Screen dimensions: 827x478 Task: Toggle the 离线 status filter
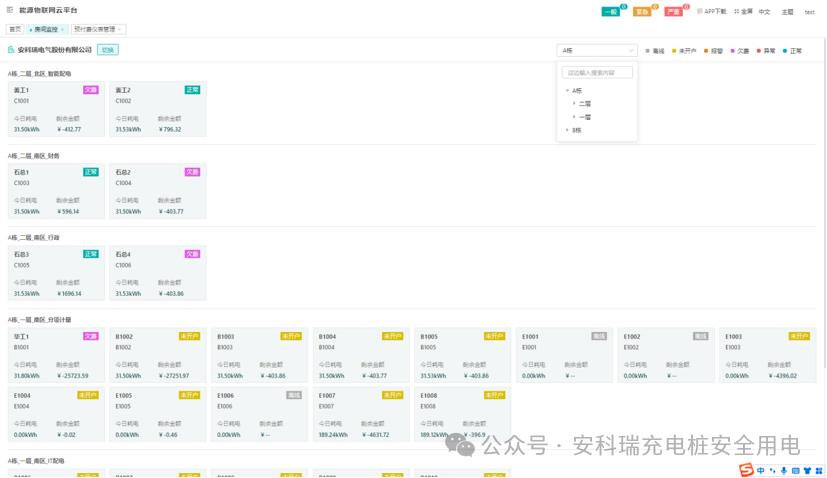point(655,50)
